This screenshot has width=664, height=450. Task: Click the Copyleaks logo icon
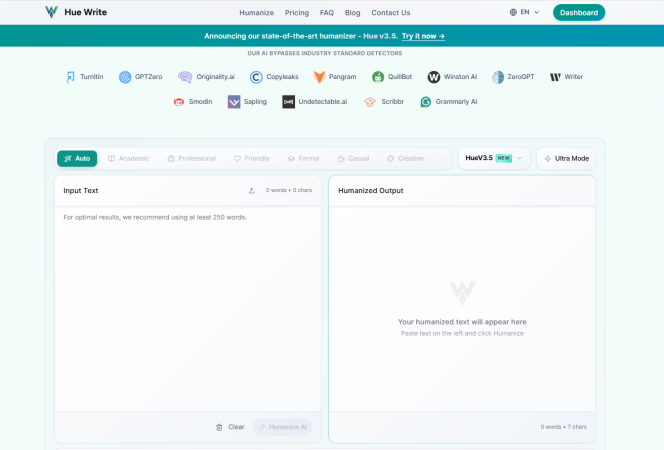click(x=256, y=76)
